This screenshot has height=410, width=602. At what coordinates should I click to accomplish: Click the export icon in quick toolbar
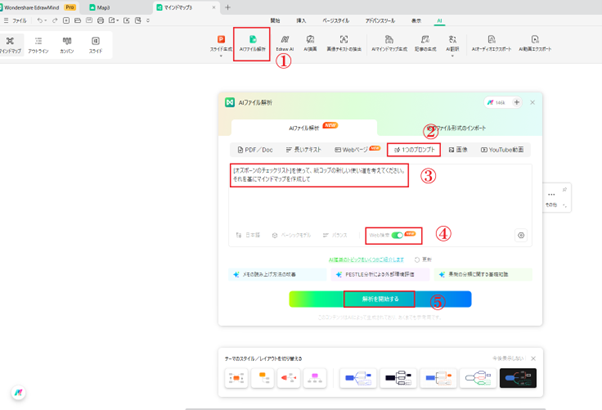point(112,20)
